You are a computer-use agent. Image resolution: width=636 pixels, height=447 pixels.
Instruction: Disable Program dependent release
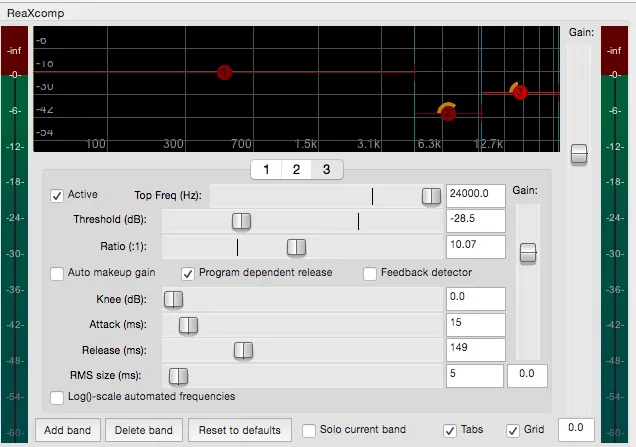coord(187,273)
